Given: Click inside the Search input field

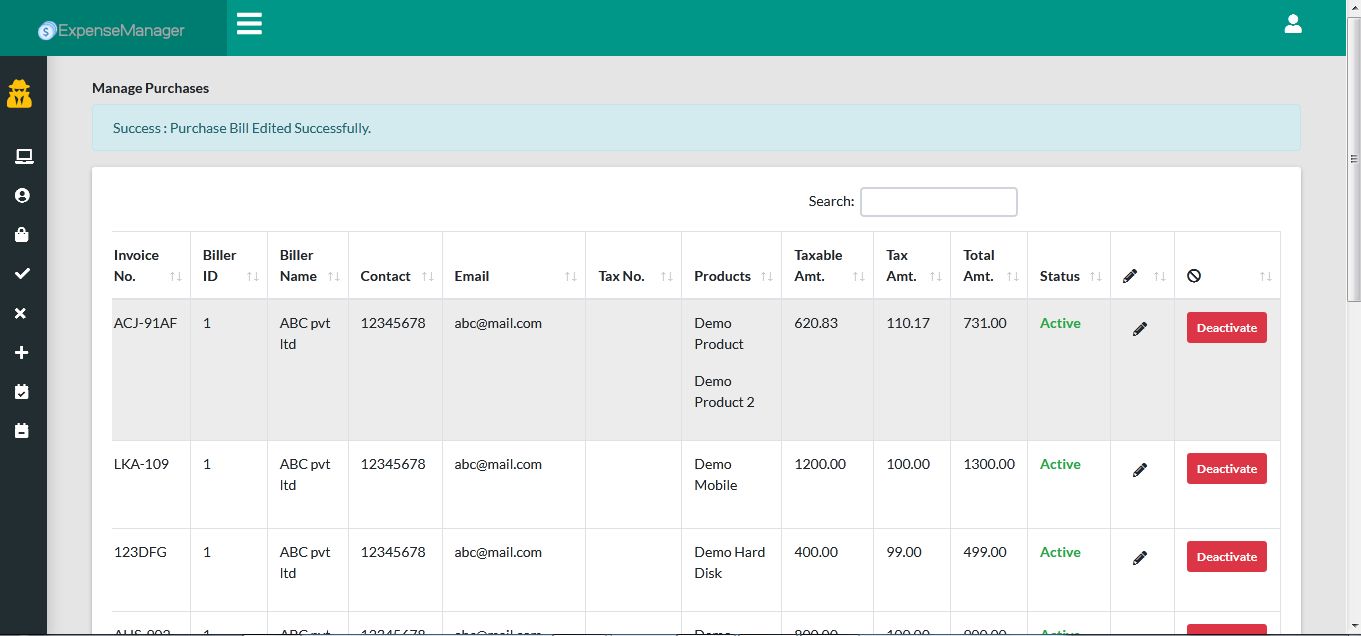Looking at the screenshot, I should coord(938,201).
